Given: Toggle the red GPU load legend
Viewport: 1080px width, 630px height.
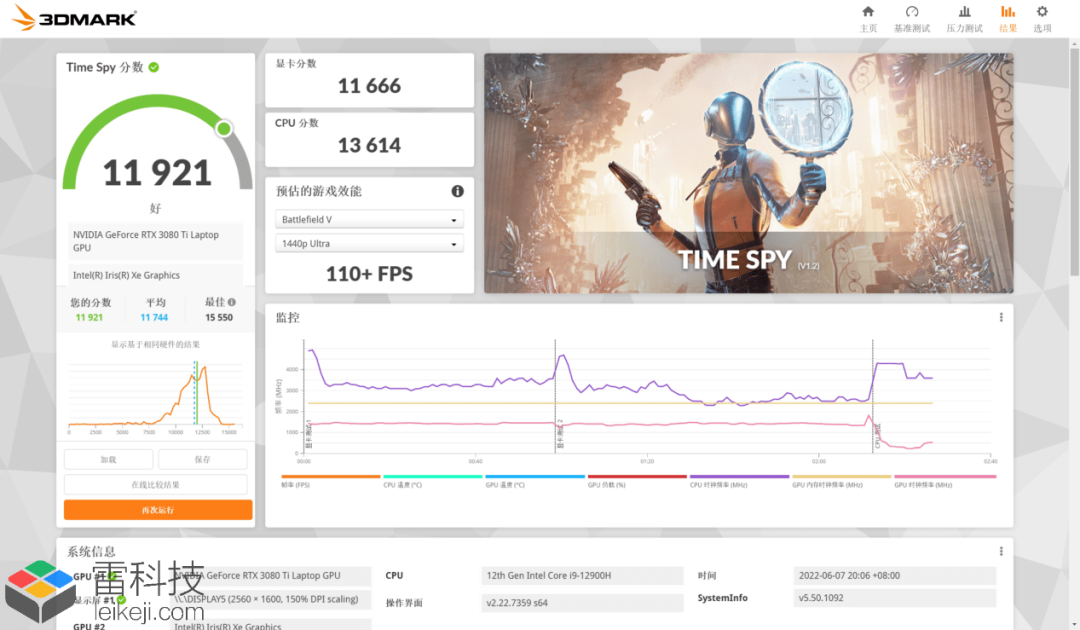Looking at the screenshot, I should coord(637,481).
